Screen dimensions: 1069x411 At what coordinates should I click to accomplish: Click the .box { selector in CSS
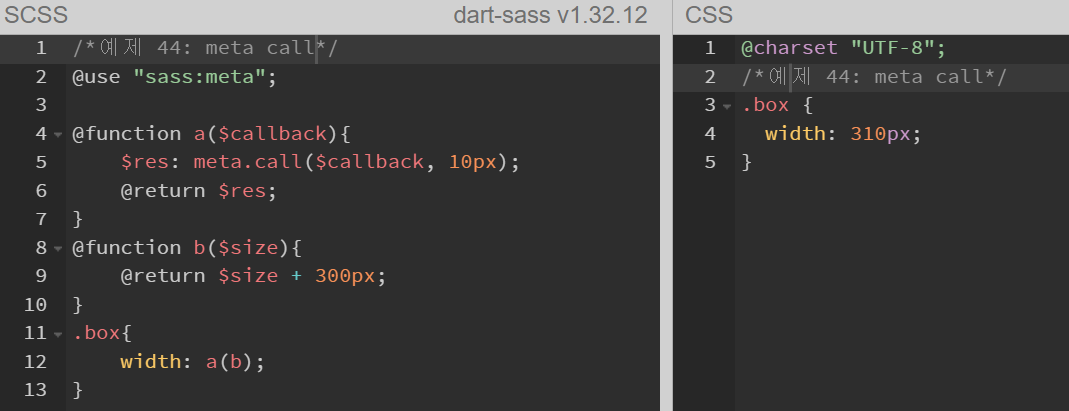click(x=777, y=105)
